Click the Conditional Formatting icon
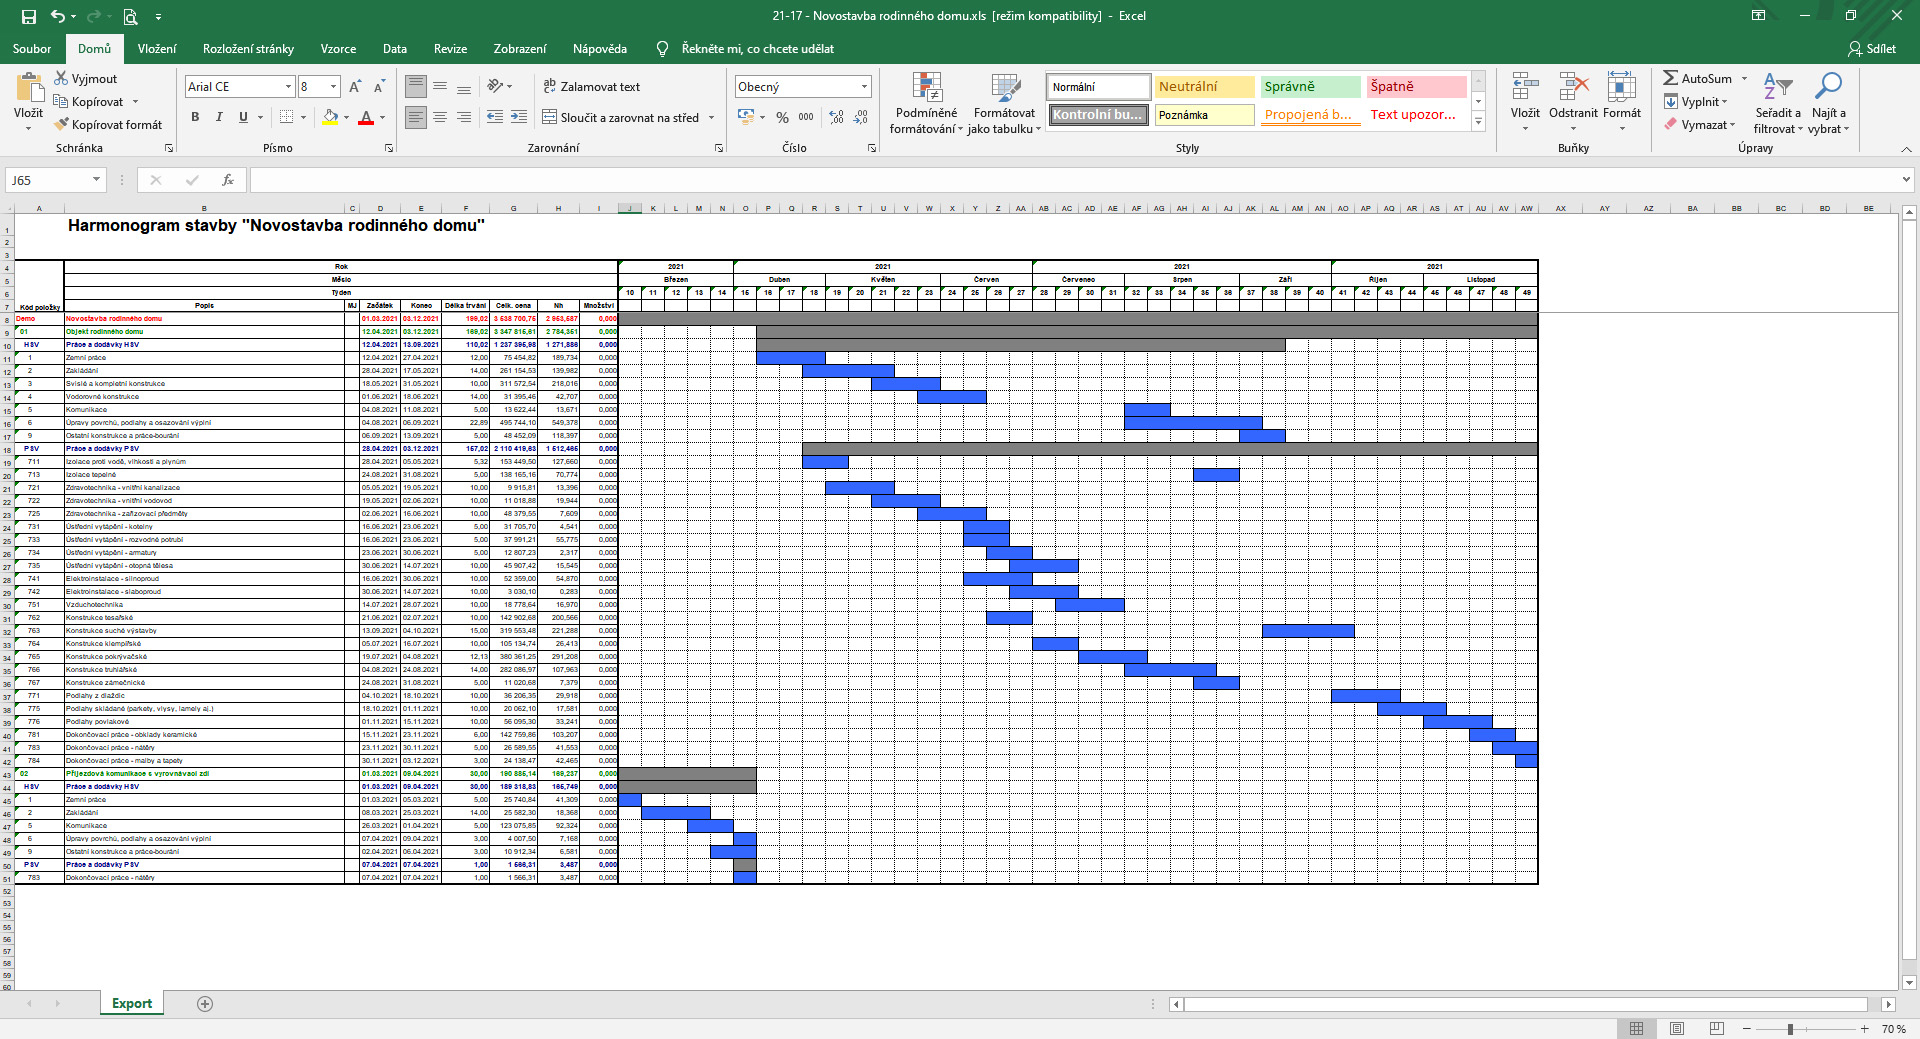The height and width of the screenshot is (1039, 1920). click(x=926, y=90)
